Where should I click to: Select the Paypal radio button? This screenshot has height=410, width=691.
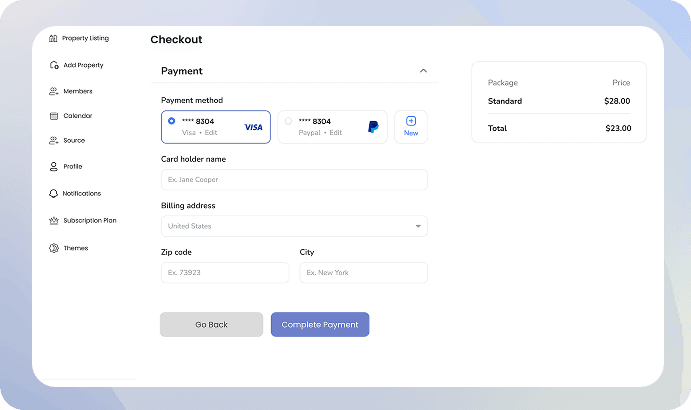pyautogui.click(x=288, y=121)
